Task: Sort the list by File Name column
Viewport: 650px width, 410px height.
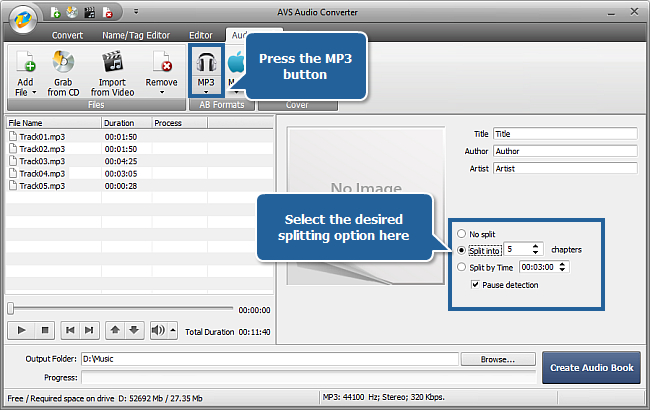Action: 53,123
